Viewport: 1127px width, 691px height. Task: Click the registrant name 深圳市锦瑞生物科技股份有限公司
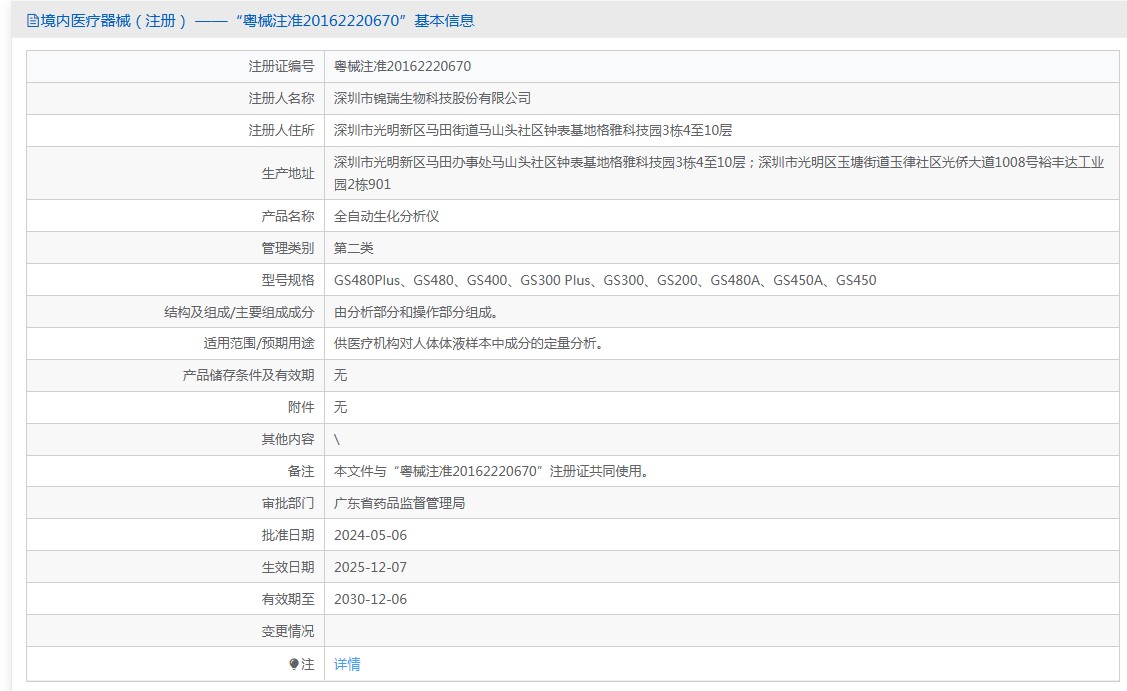[432, 99]
